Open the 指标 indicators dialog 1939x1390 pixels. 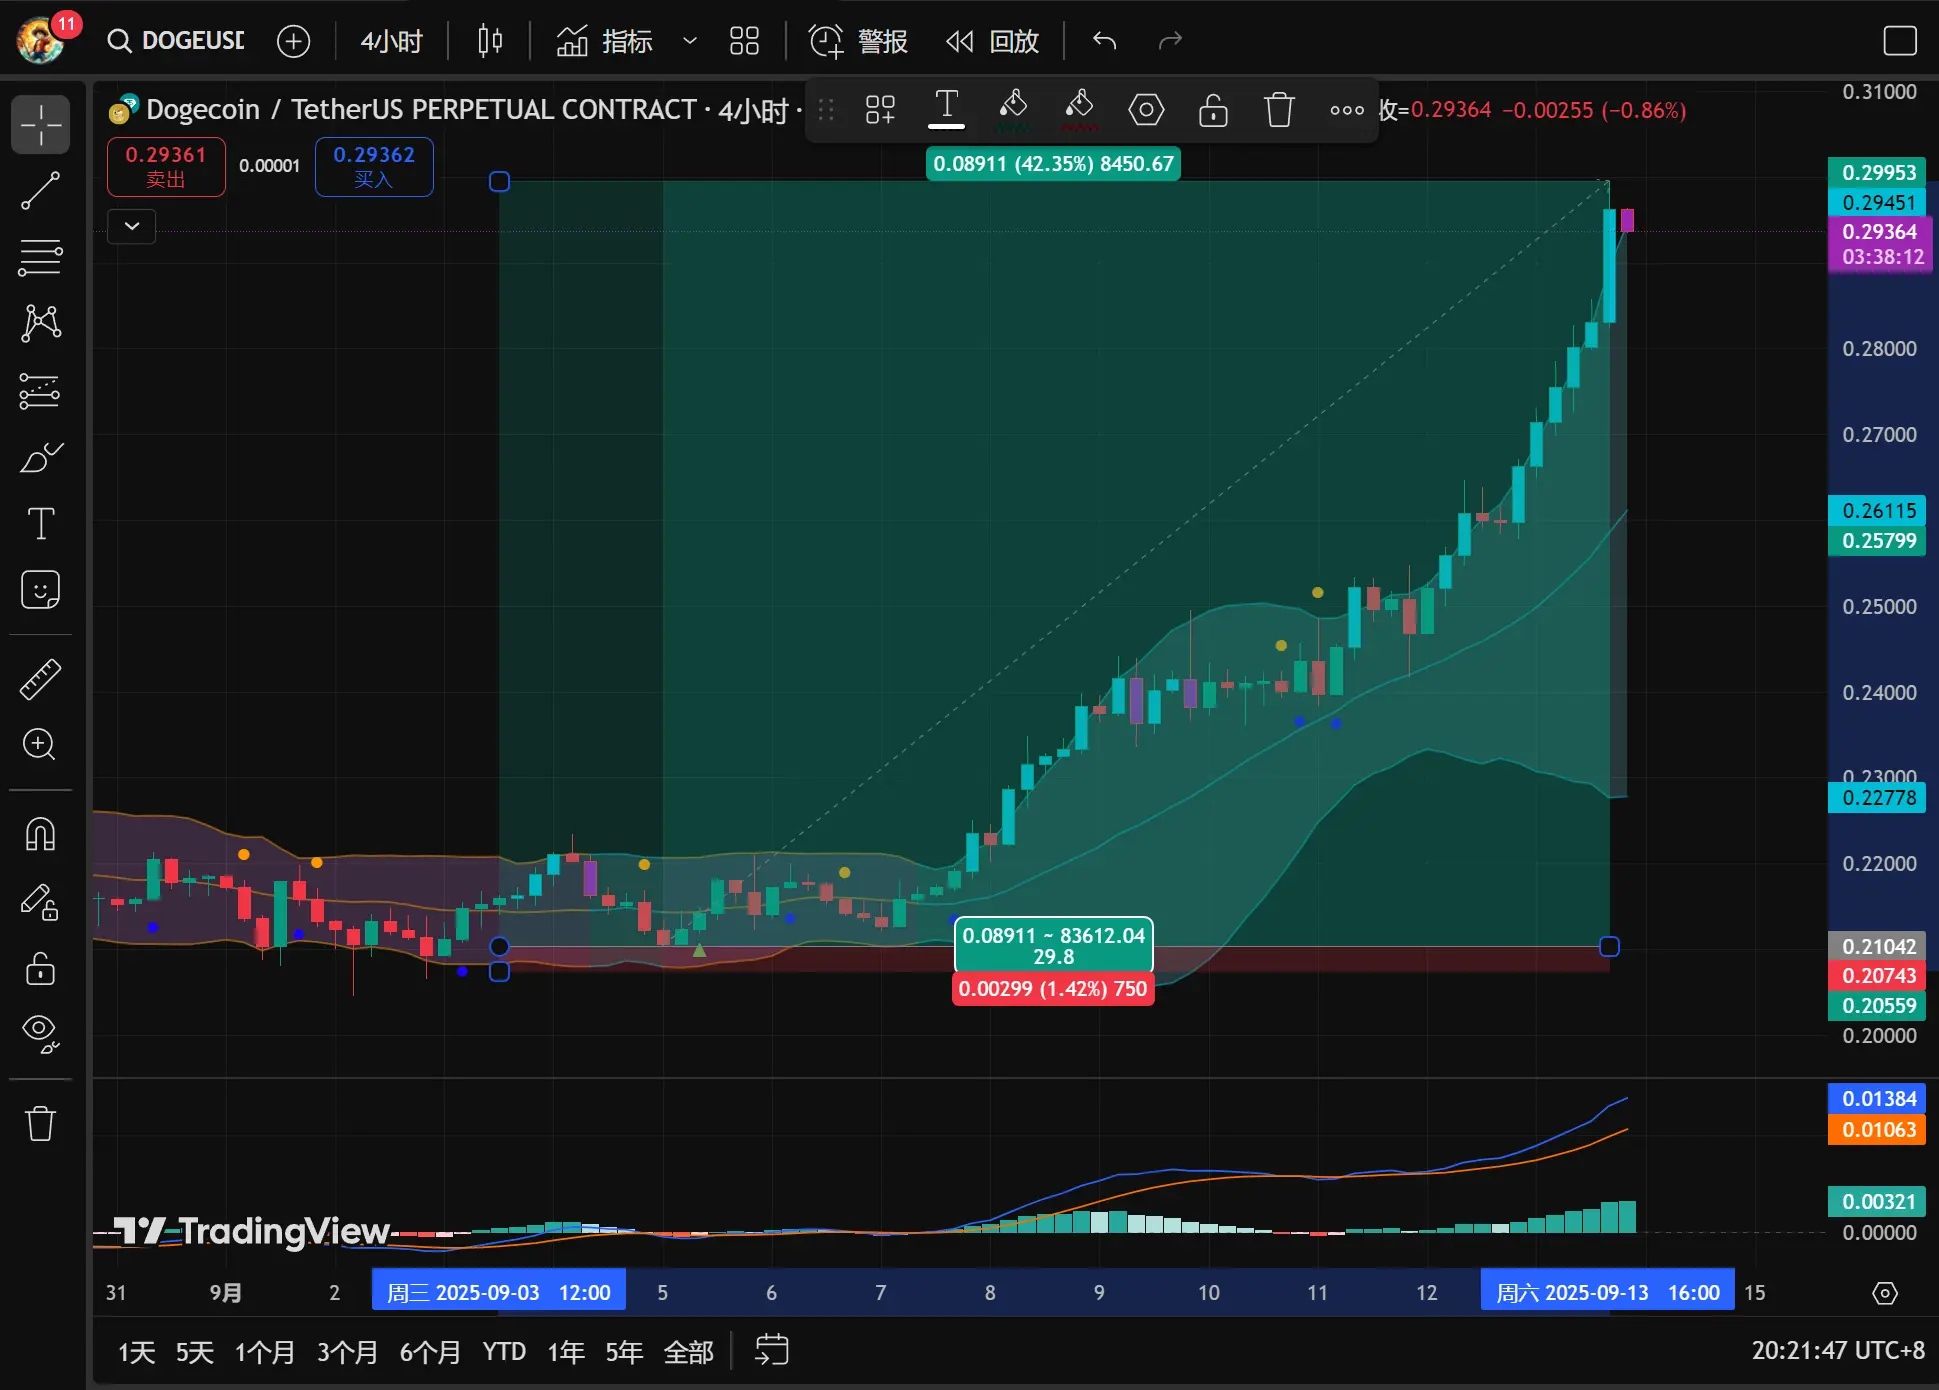click(x=605, y=41)
